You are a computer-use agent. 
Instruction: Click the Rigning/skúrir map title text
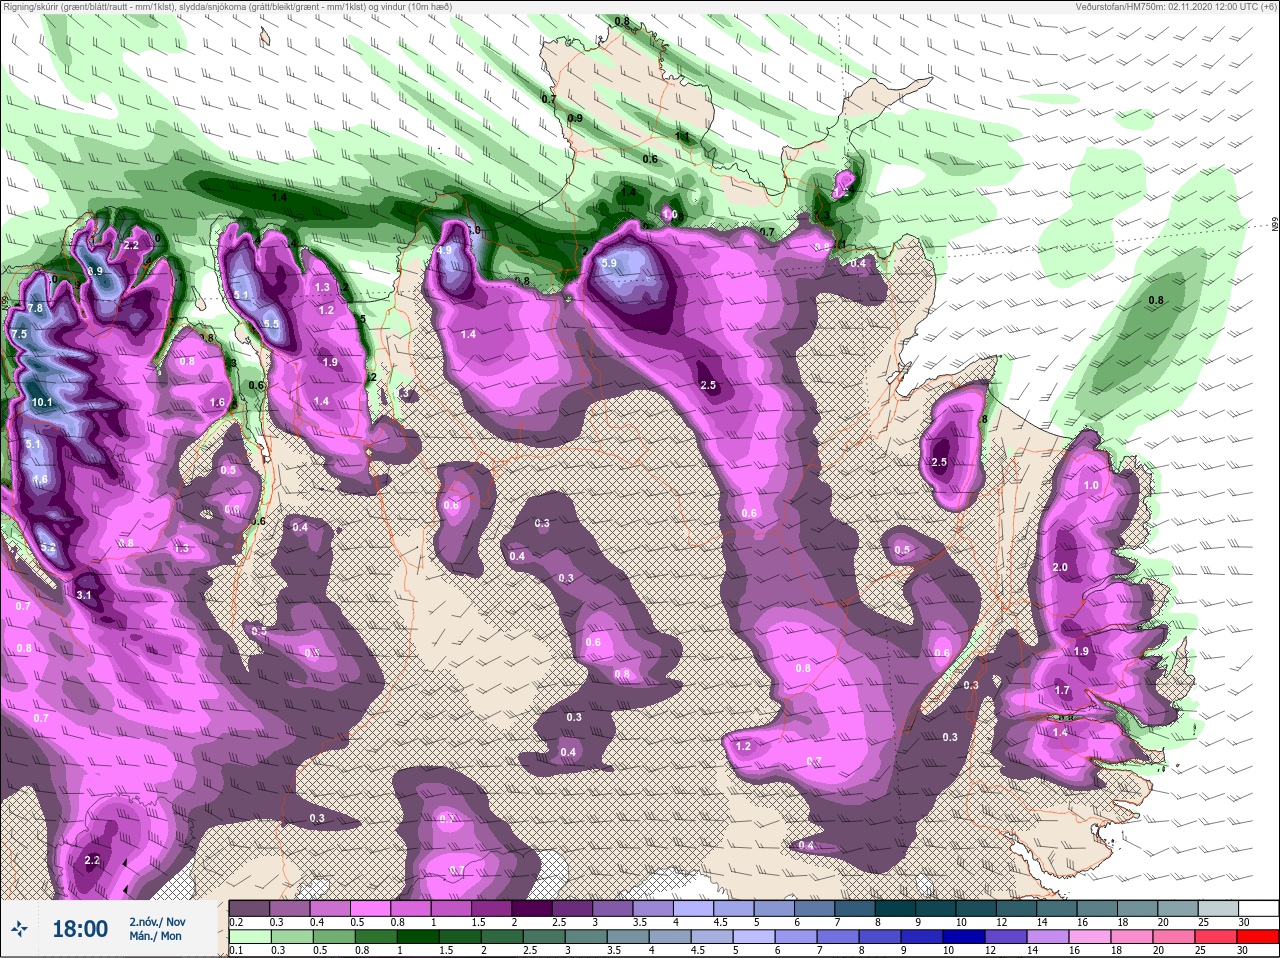226,6
